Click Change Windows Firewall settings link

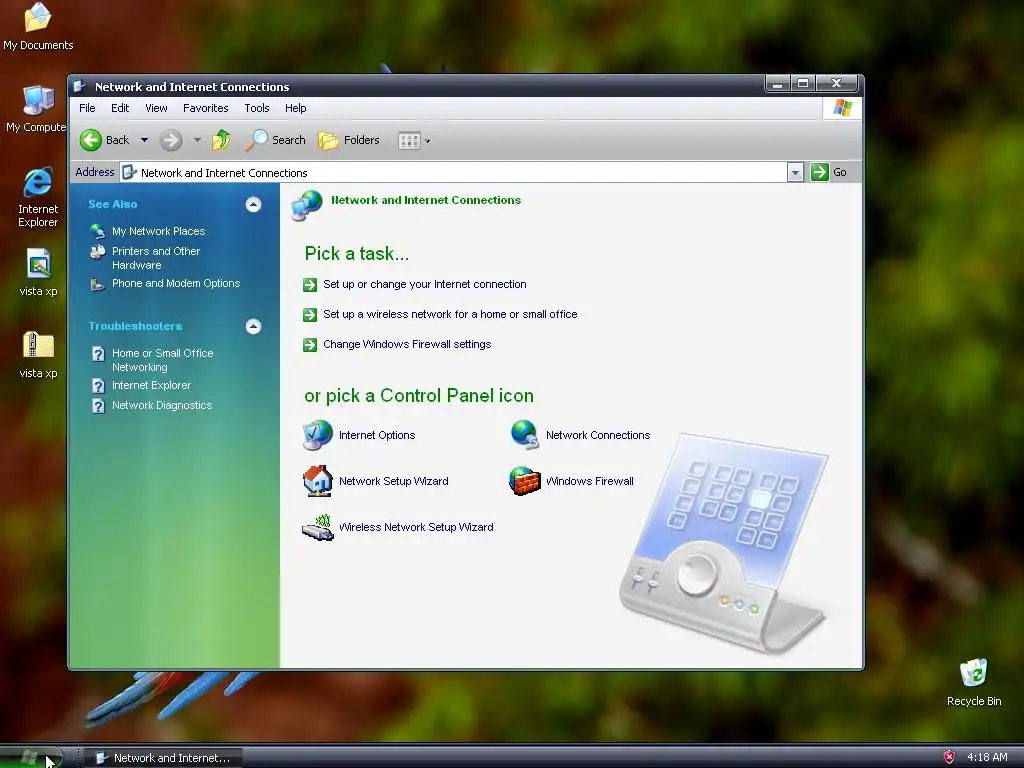[x=407, y=344]
